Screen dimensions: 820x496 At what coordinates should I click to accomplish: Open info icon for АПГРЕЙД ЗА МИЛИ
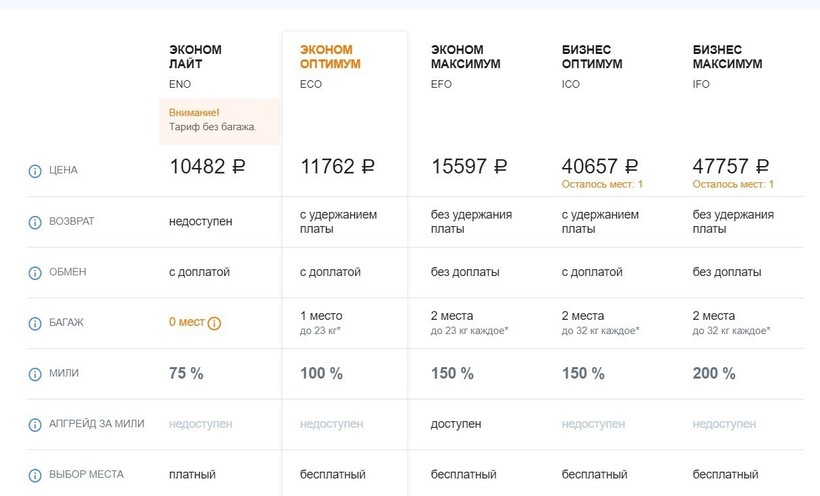pyautogui.click(x=35, y=424)
